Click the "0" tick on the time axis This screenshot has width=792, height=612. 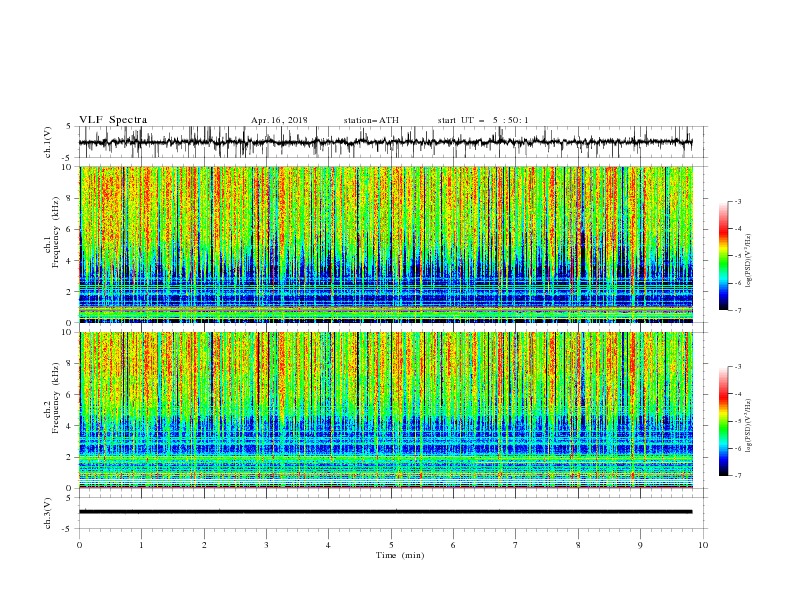click(x=79, y=545)
